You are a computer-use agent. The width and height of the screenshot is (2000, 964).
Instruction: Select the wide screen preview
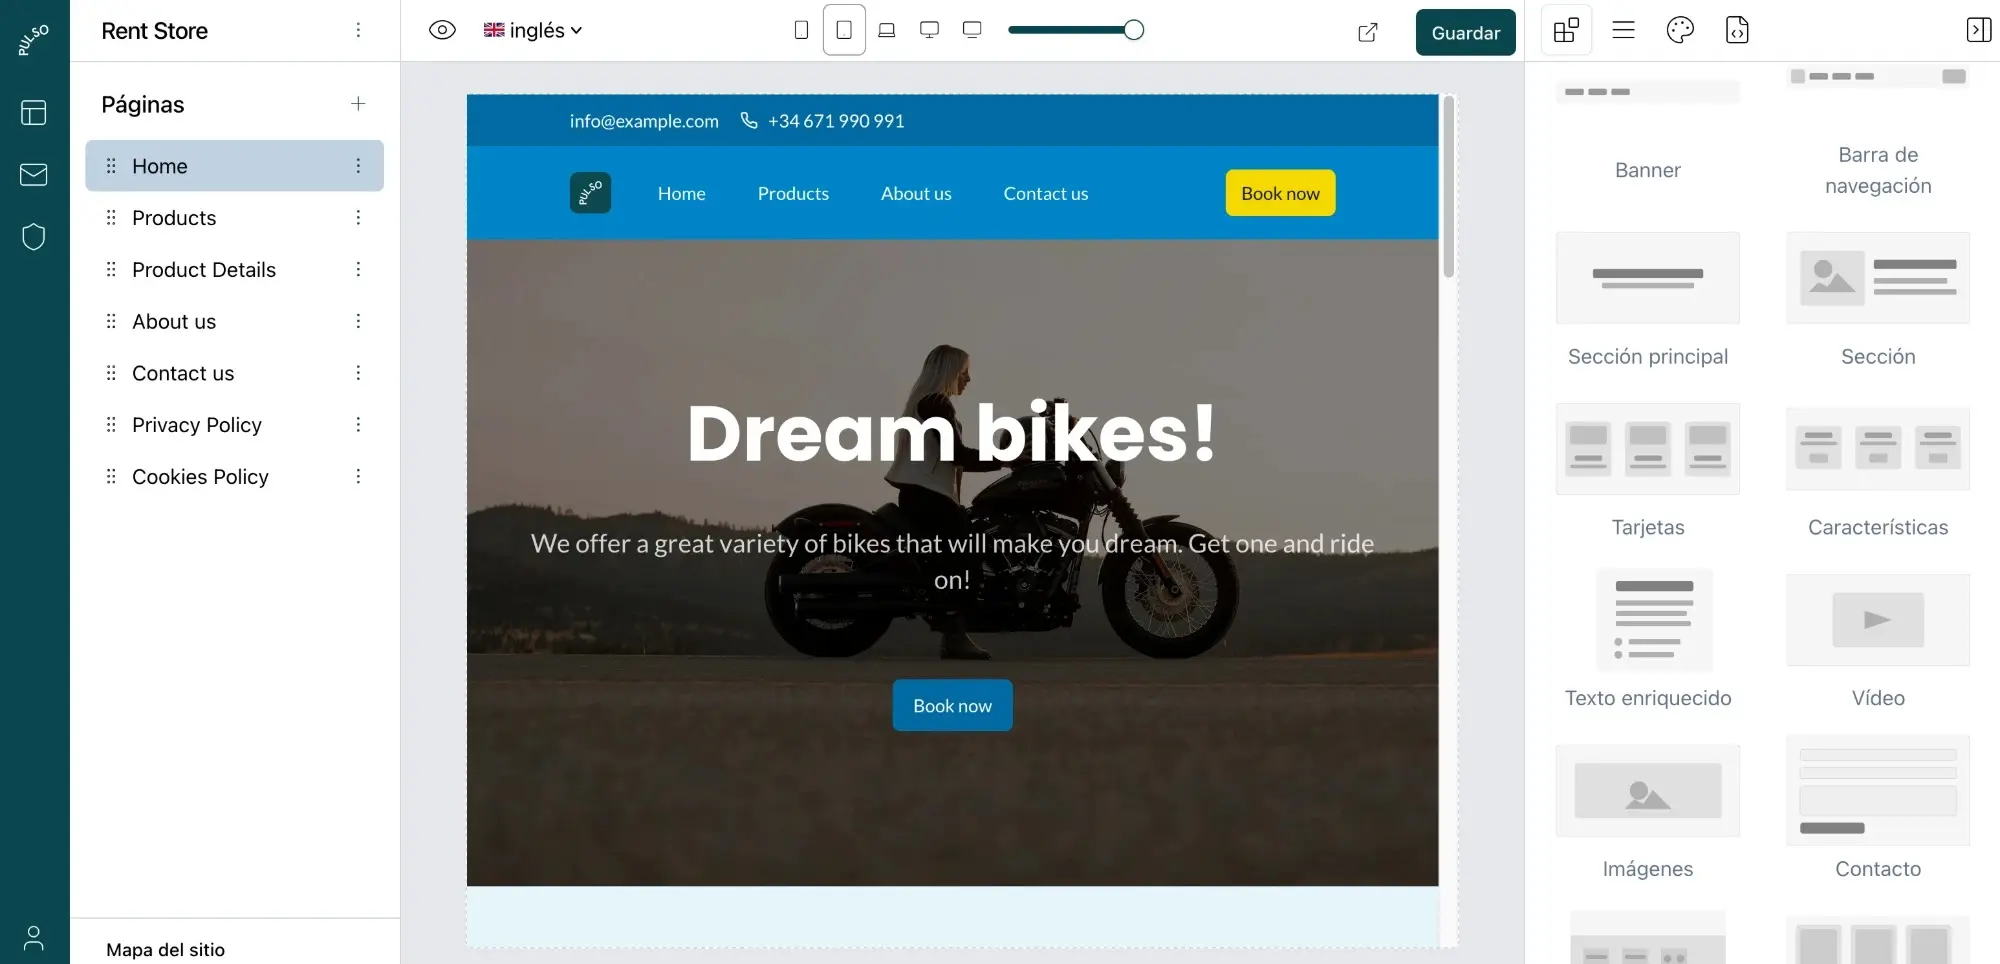[972, 30]
